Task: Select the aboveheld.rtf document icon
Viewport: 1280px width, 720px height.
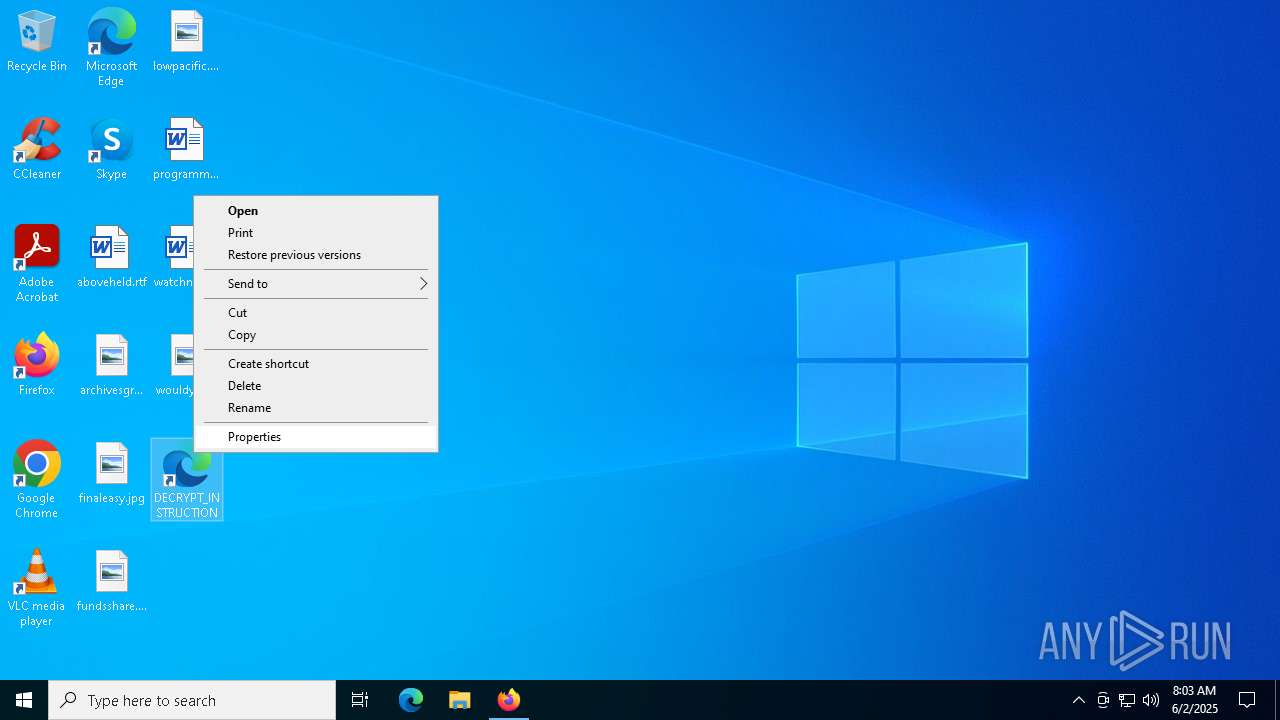Action: pyautogui.click(x=111, y=257)
